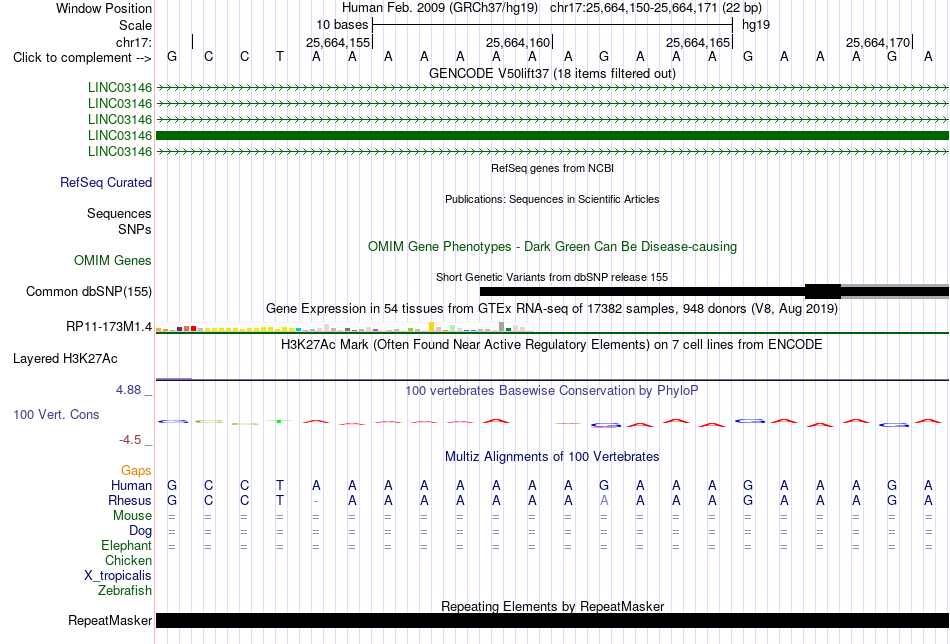Screen dimensions: 950x644
Task: Click the 'Window Position' track label
Action: click(x=104, y=8)
